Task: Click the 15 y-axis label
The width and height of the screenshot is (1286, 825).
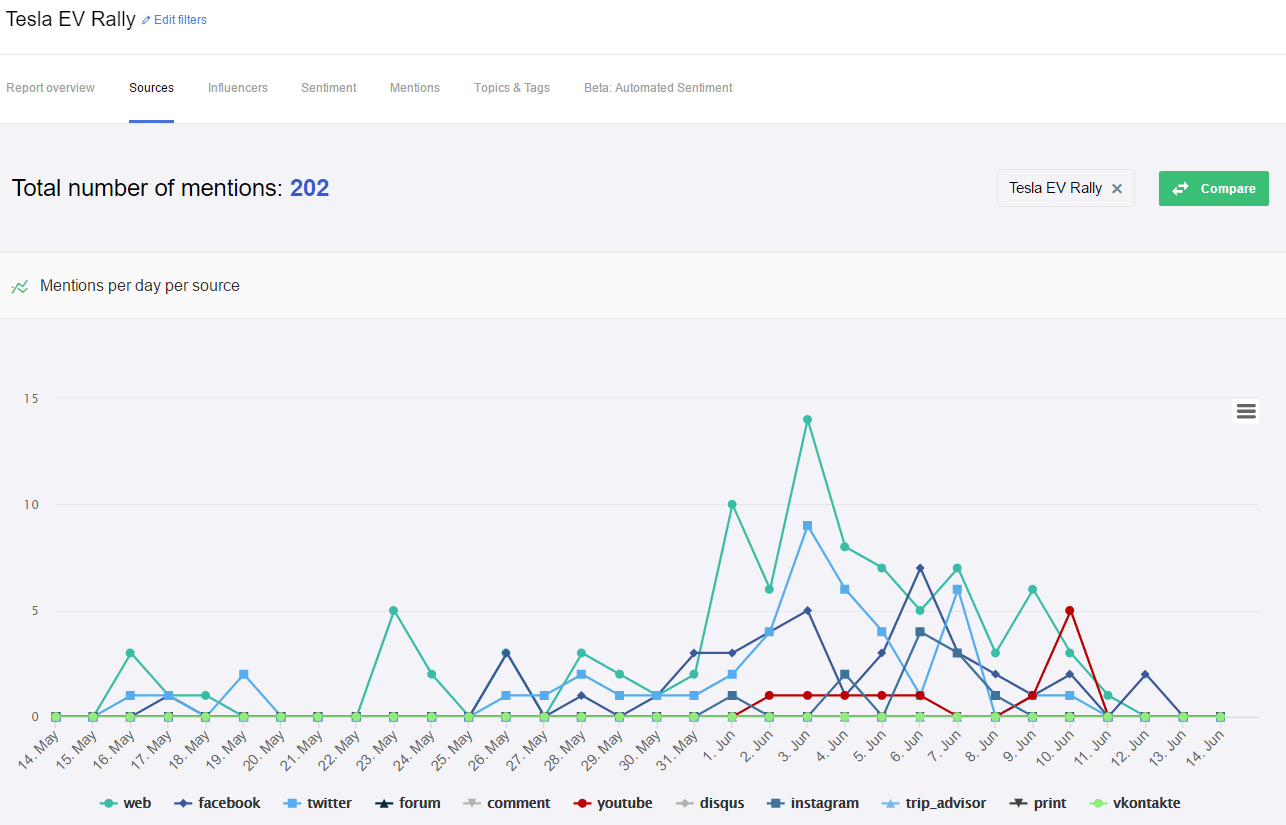Action: pyautogui.click(x=31, y=398)
